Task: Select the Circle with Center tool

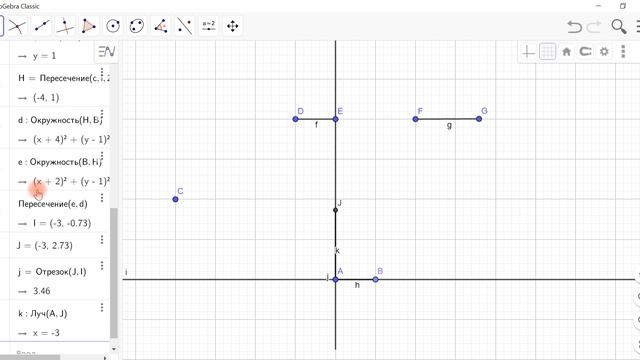Action: pyautogui.click(x=113, y=27)
